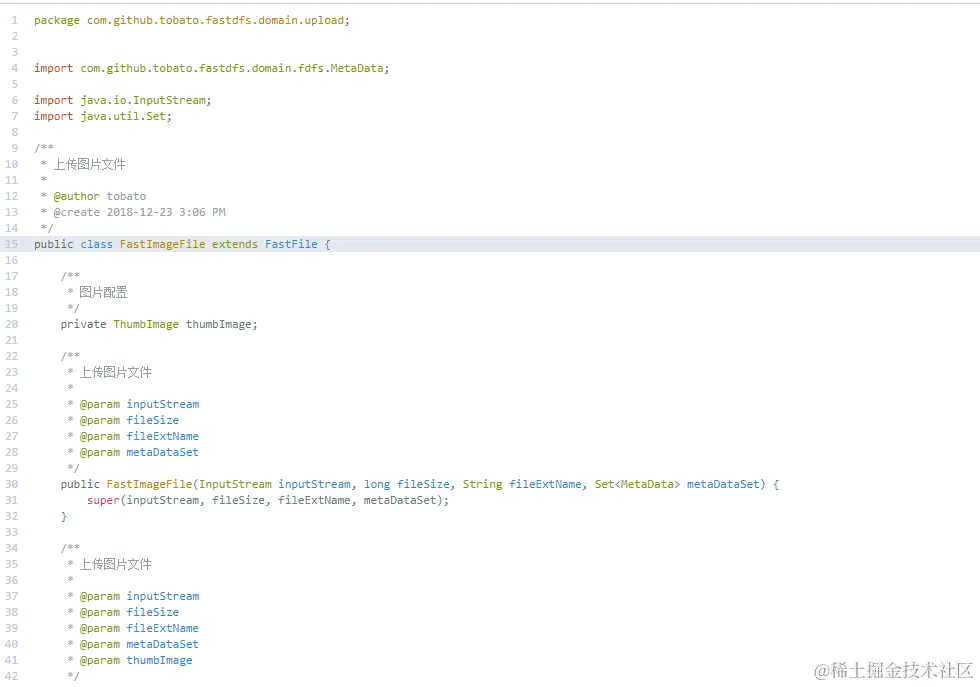Click the closing brace on line 32
Image resolution: width=980 pixels, height=687 pixels.
64,516
